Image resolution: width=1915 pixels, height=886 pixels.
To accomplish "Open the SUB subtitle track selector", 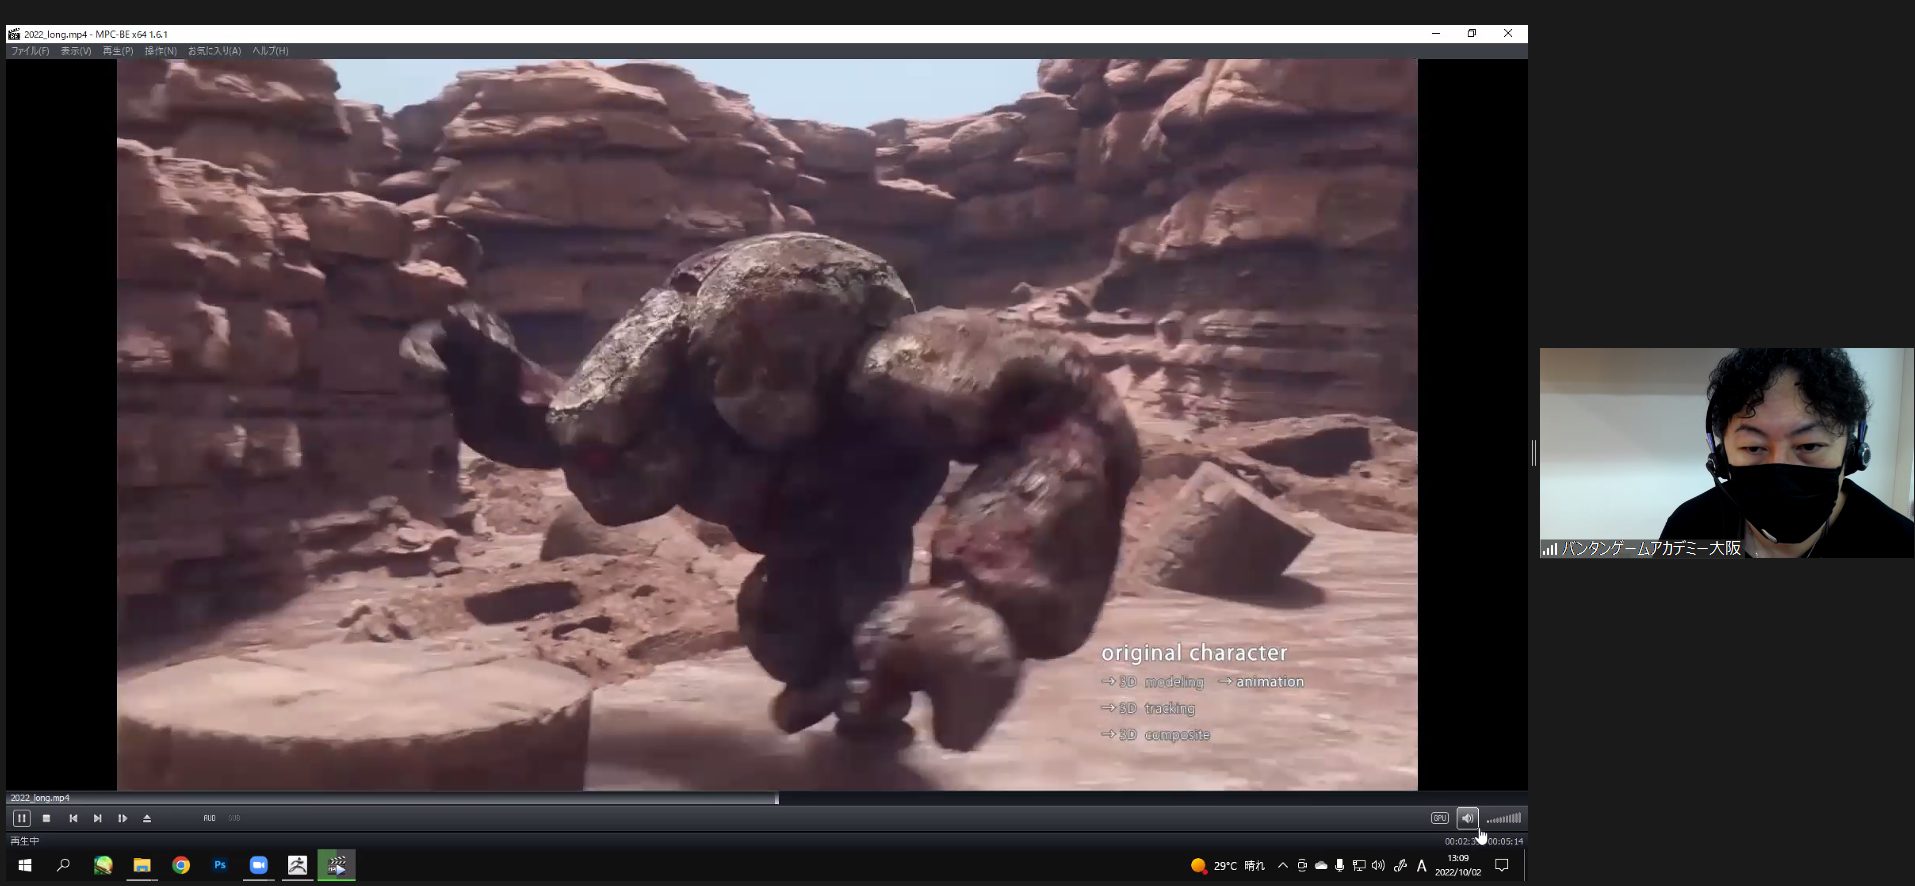I will tap(234, 818).
